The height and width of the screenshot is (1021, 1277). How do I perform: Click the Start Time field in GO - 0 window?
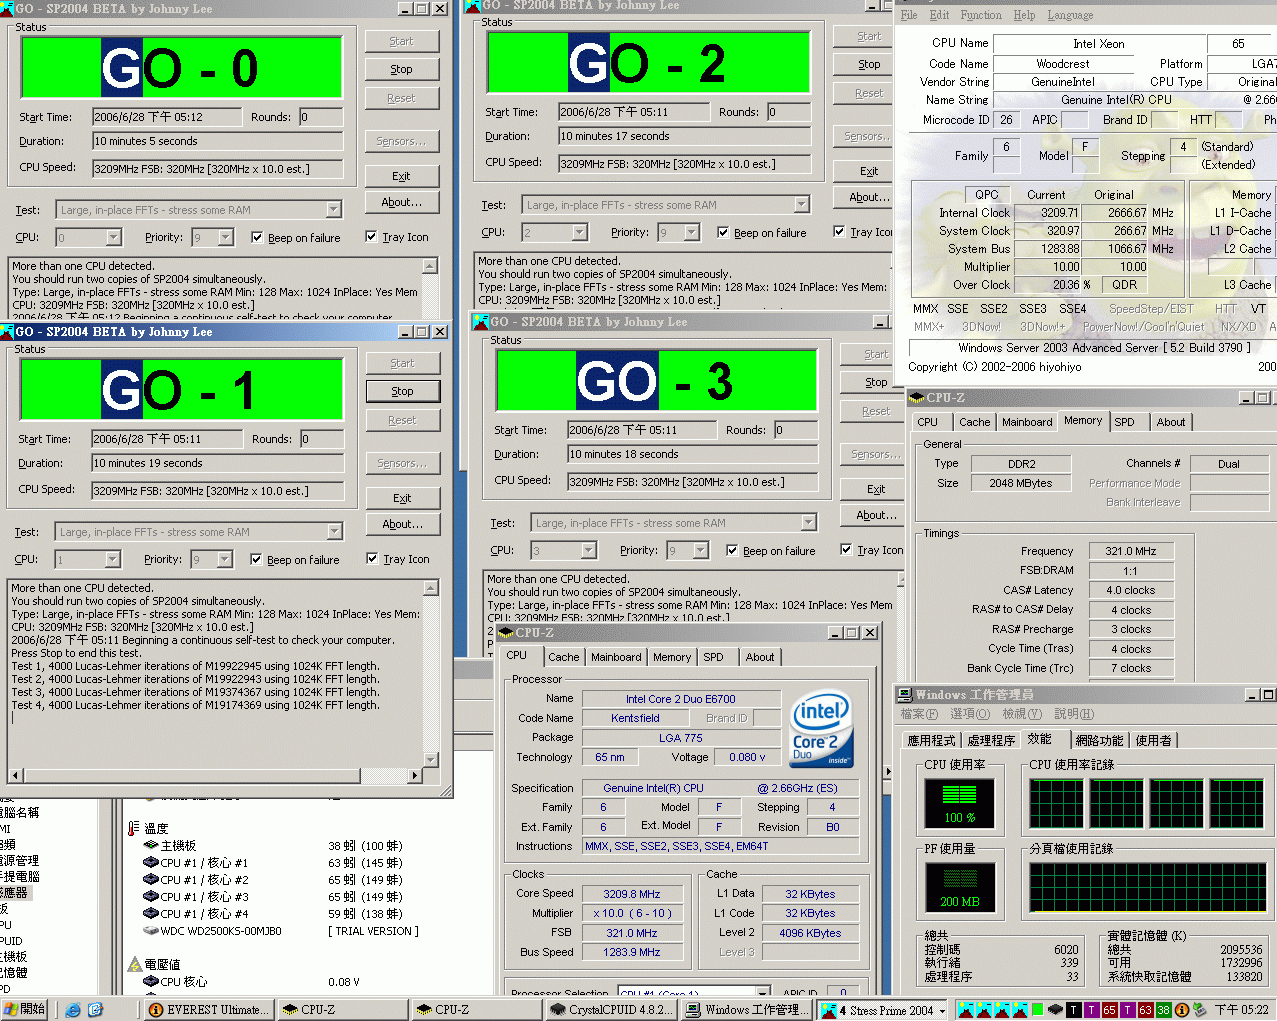point(167,117)
